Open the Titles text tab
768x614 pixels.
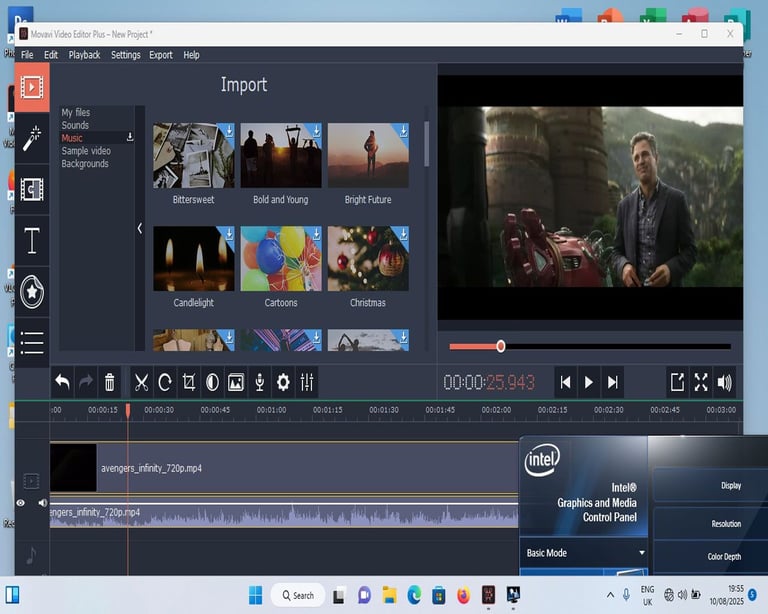(32, 240)
